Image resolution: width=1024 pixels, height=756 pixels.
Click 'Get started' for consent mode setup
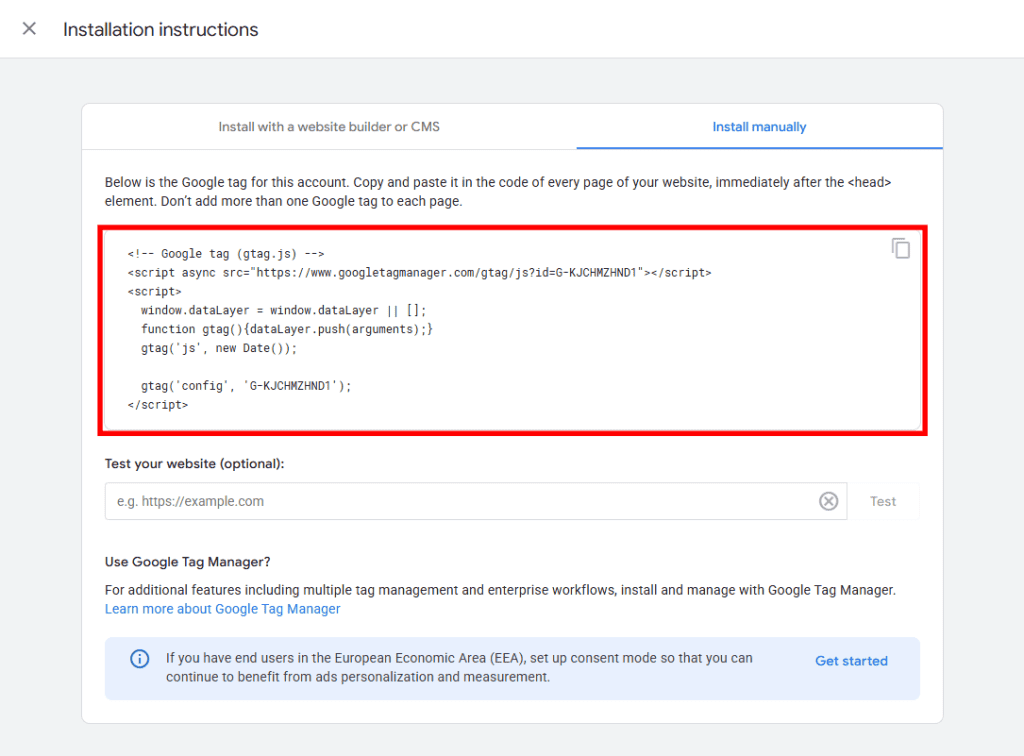coord(851,661)
